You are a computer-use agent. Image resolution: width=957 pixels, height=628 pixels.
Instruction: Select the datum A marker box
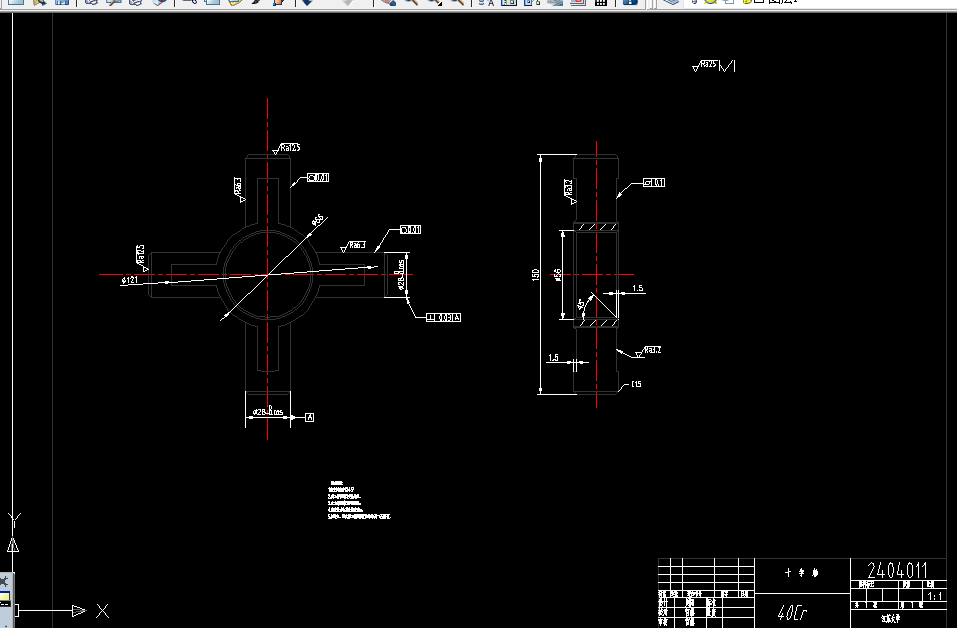[x=309, y=417]
